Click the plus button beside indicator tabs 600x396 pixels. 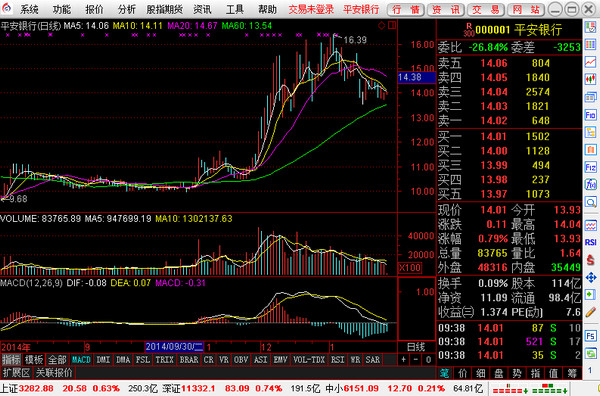(x=404, y=360)
